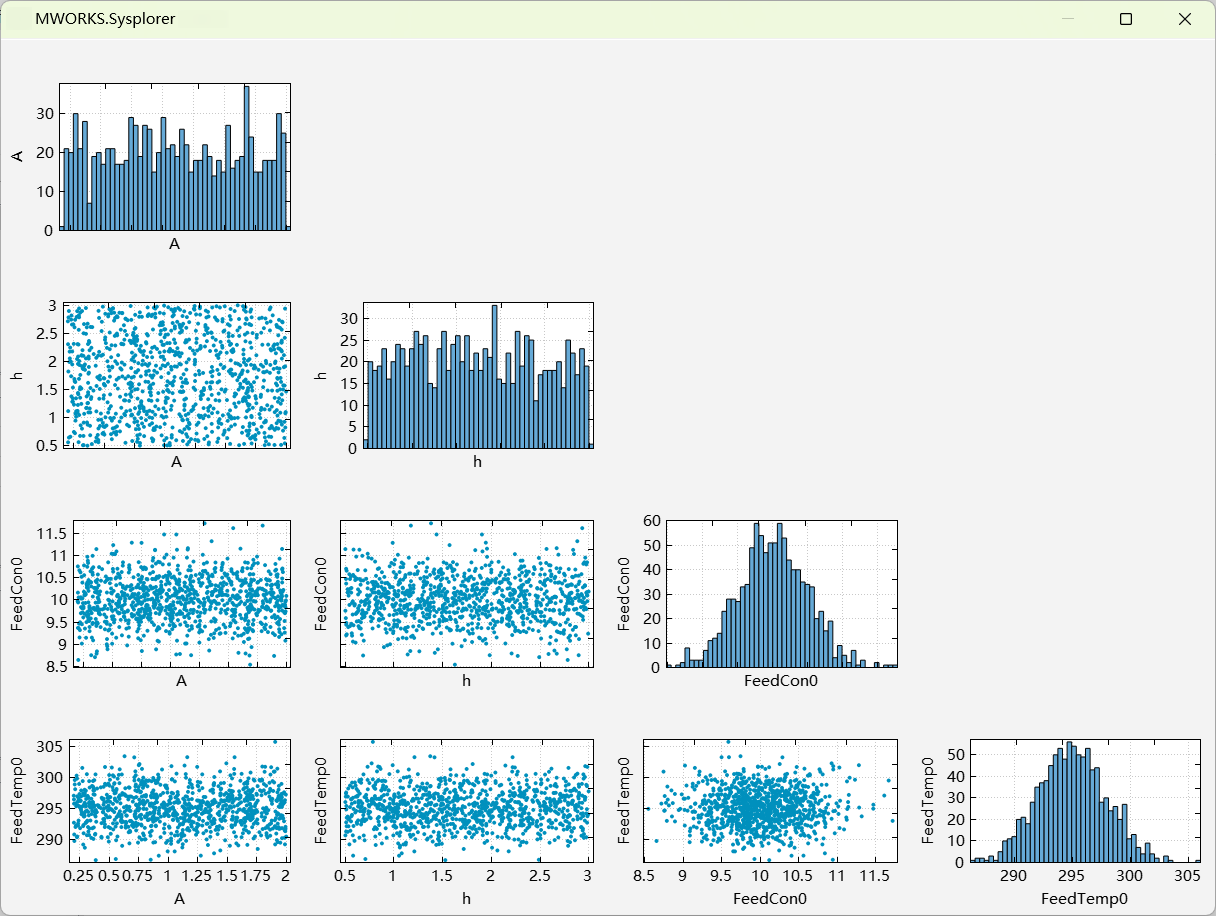This screenshot has height=916, width=1216.
Task: Click the FeedTemp0 y-axis label of FeedTemp0 histogram
Action: click(x=929, y=800)
